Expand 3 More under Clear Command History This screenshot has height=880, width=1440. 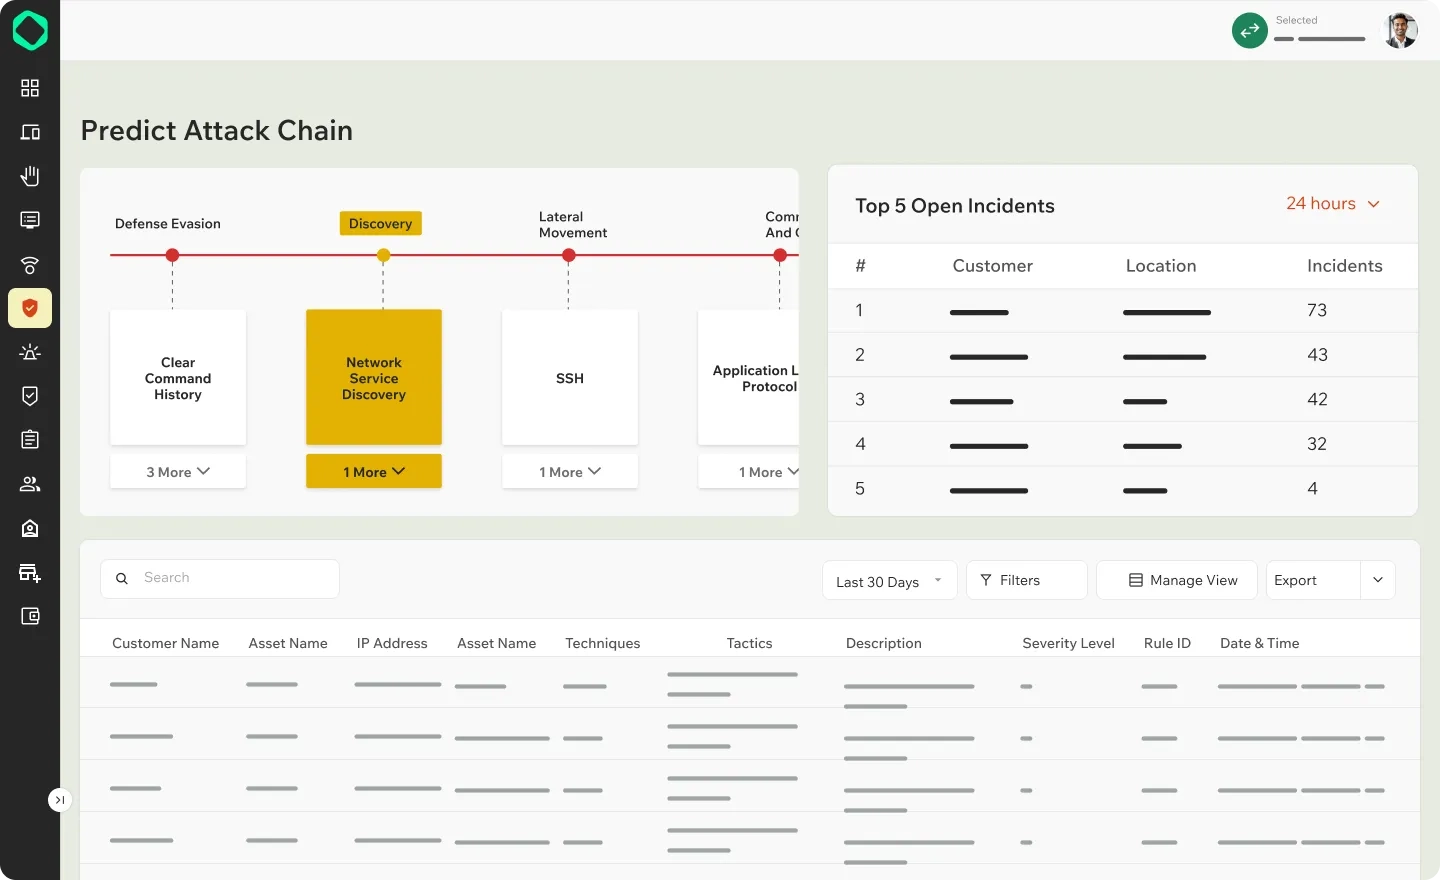[178, 472]
